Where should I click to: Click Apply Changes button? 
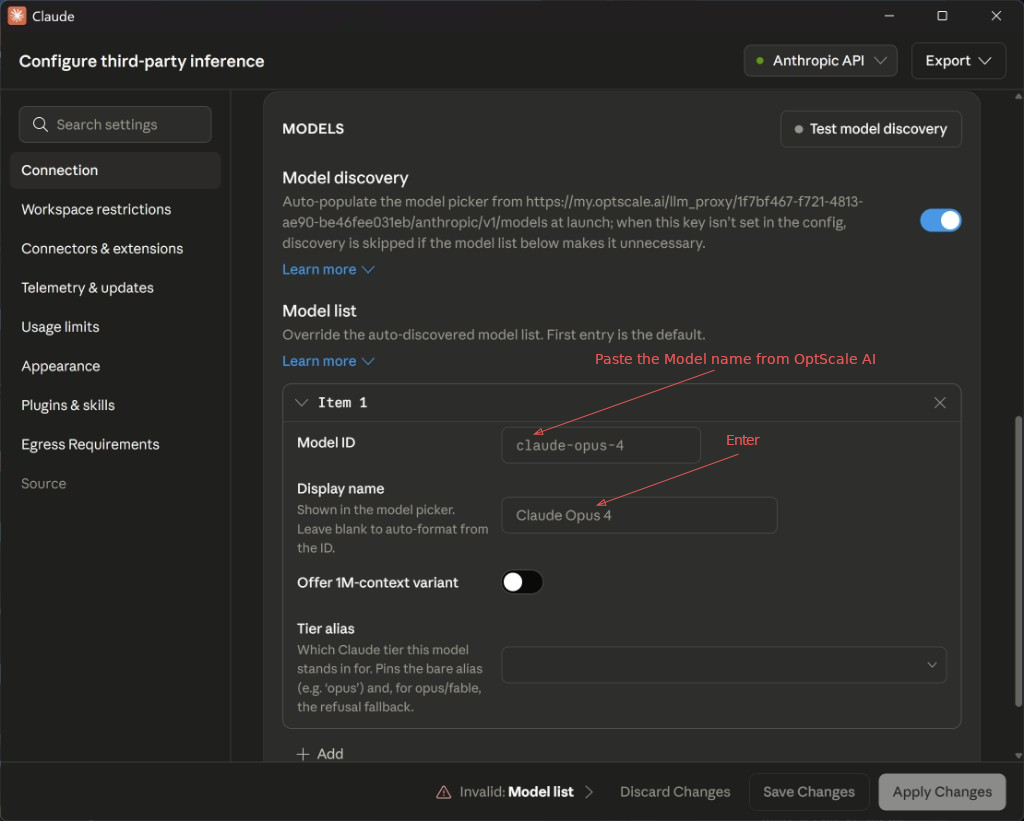pos(942,792)
